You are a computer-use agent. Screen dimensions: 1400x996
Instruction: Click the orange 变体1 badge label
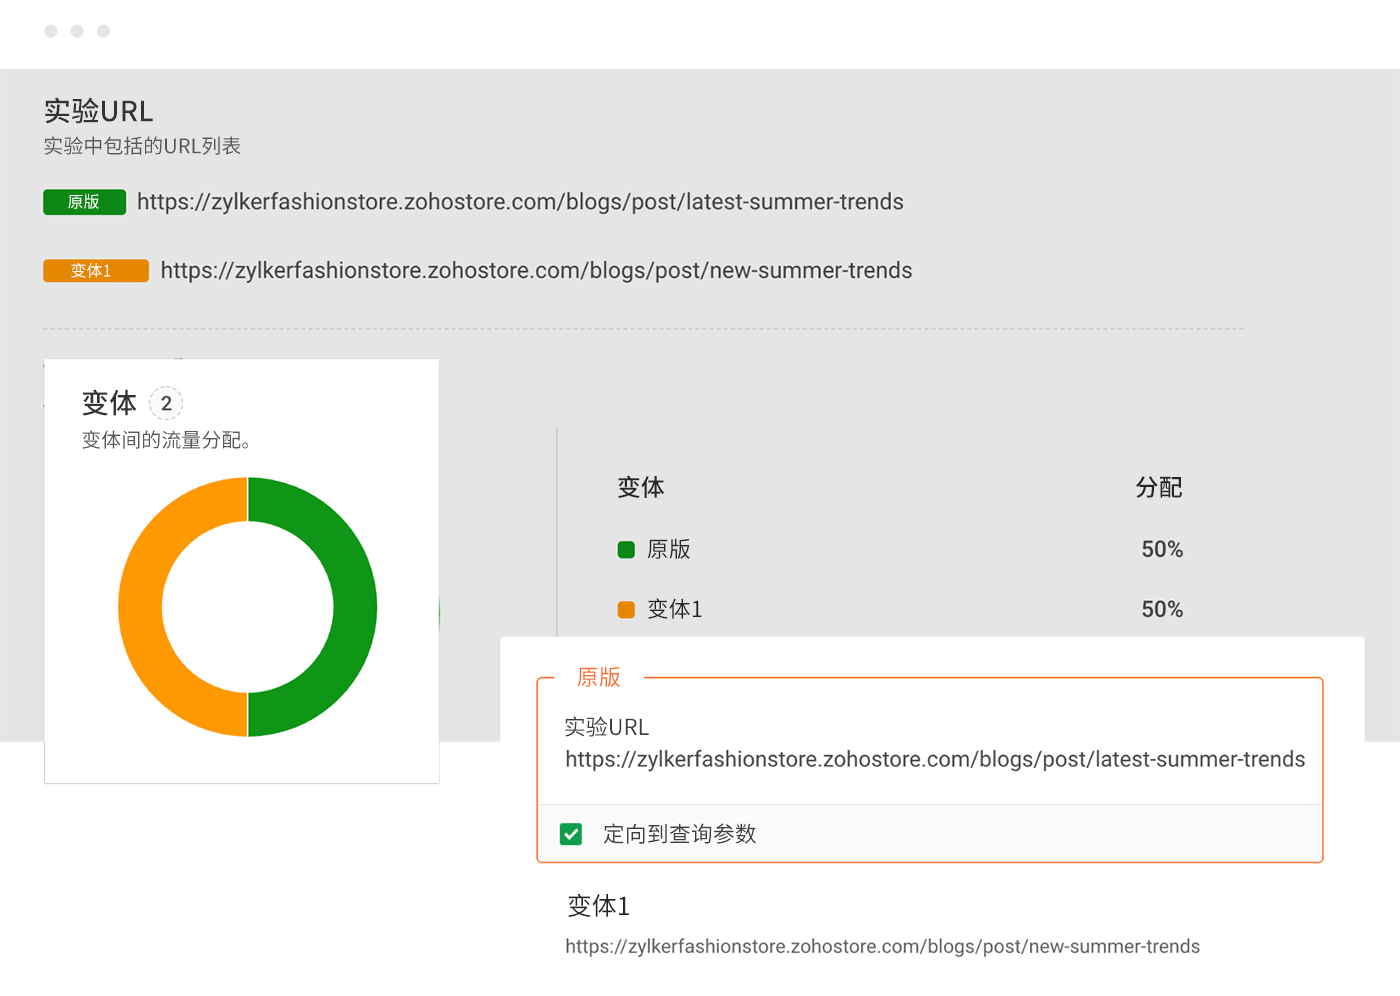pyautogui.click(x=95, y=271)
